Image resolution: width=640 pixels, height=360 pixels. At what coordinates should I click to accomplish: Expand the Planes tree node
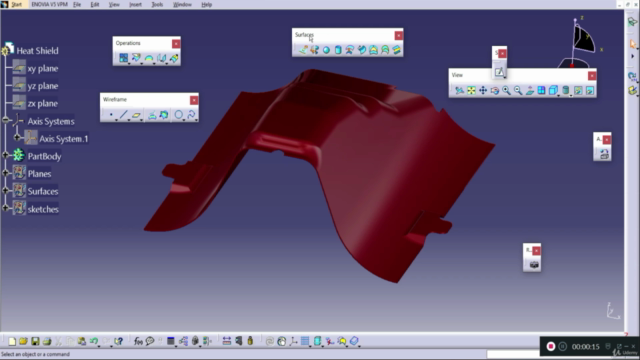click(x=5, y=173)
